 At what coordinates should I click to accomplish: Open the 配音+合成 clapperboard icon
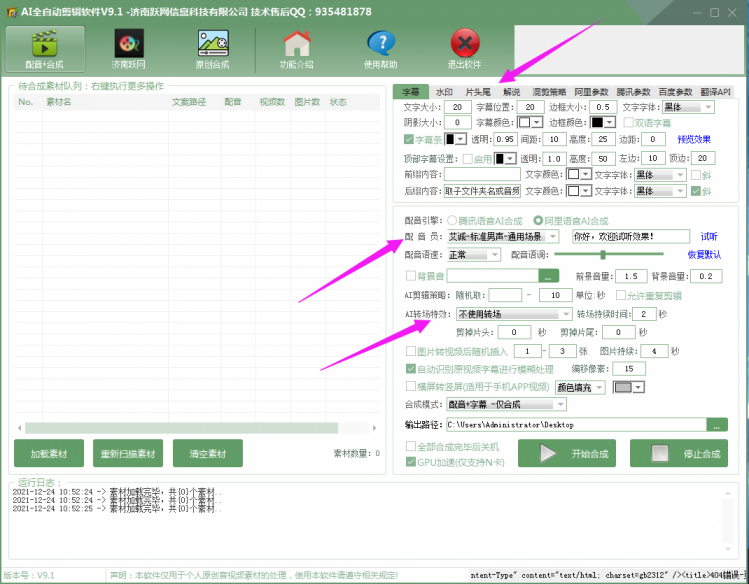coord(44,43)
